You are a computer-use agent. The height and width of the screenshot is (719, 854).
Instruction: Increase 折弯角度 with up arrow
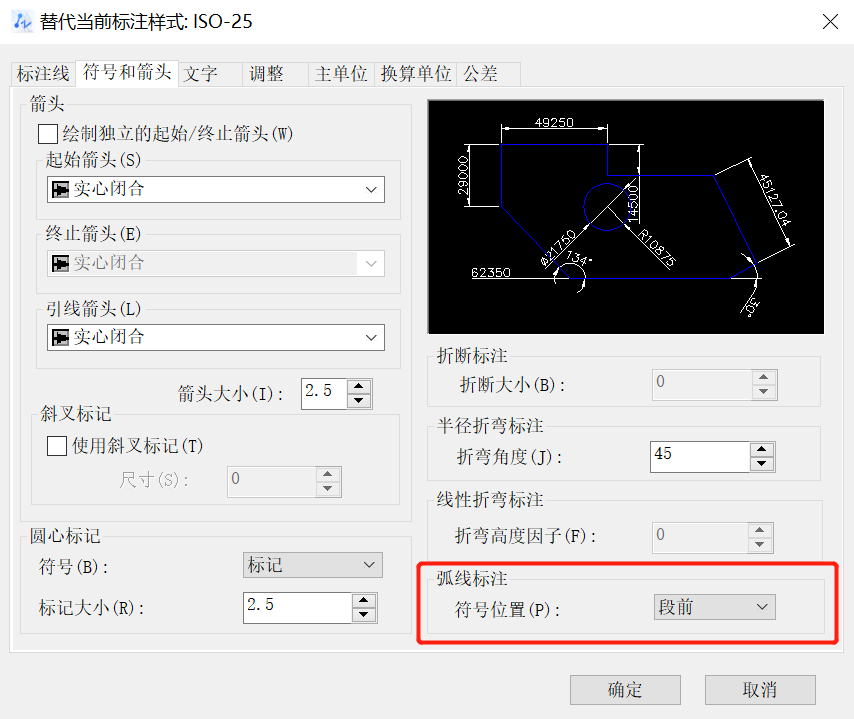(761, 449)
